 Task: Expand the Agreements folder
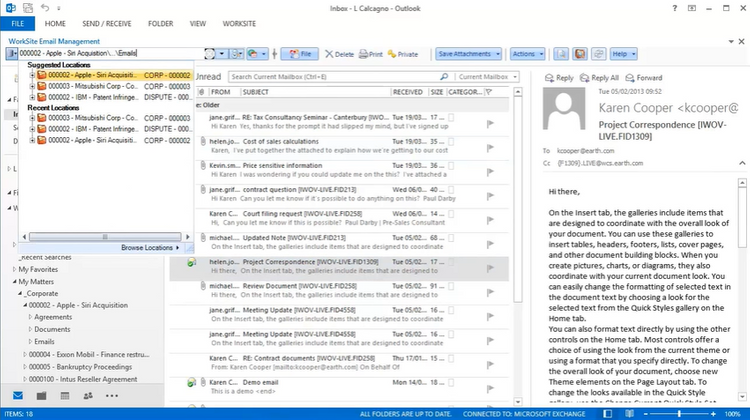30,317
